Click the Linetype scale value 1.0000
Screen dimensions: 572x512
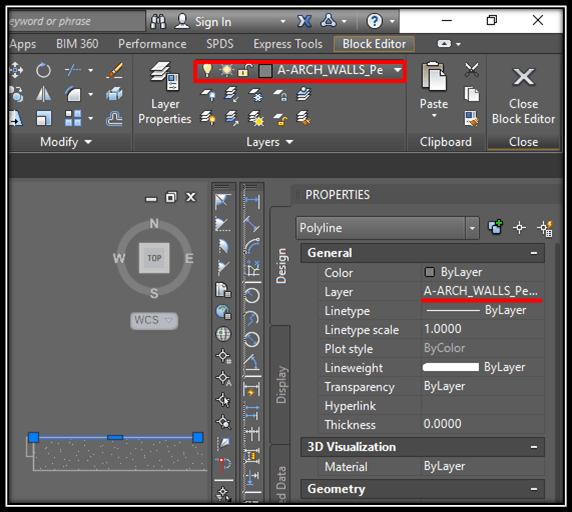(x=442, y=329)
